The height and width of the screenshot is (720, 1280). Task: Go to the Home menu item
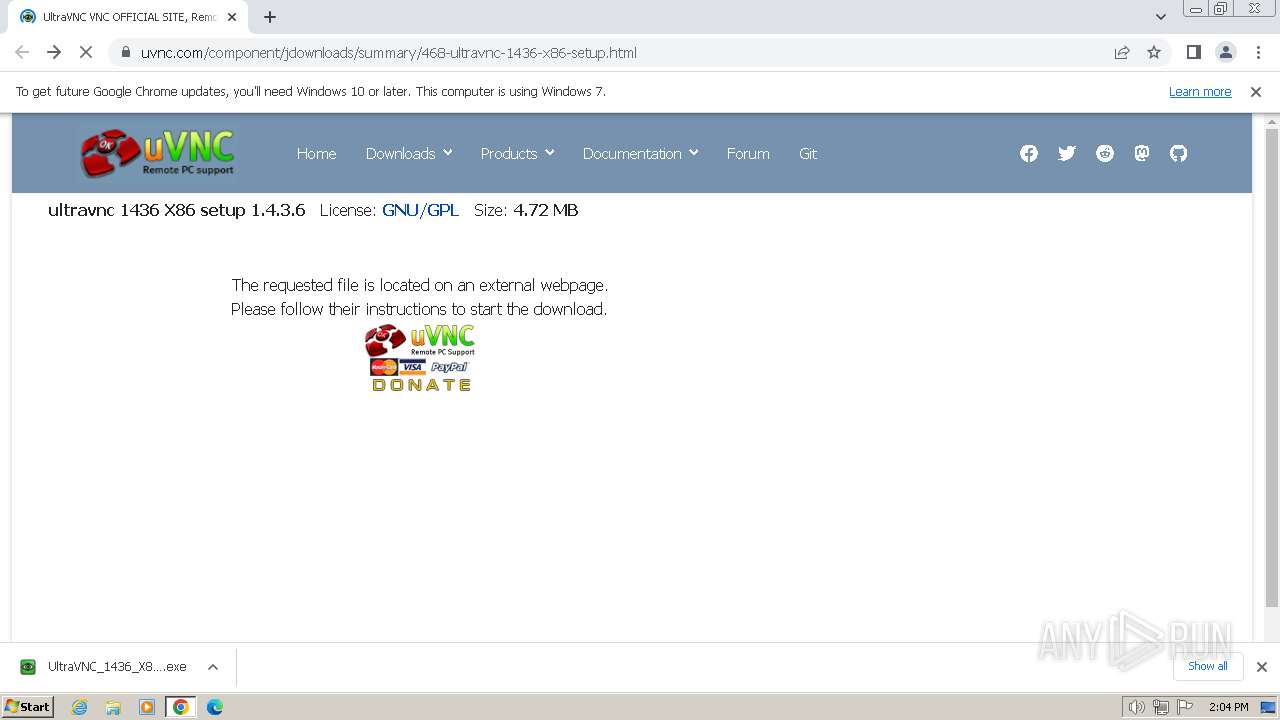coord(316,153)
